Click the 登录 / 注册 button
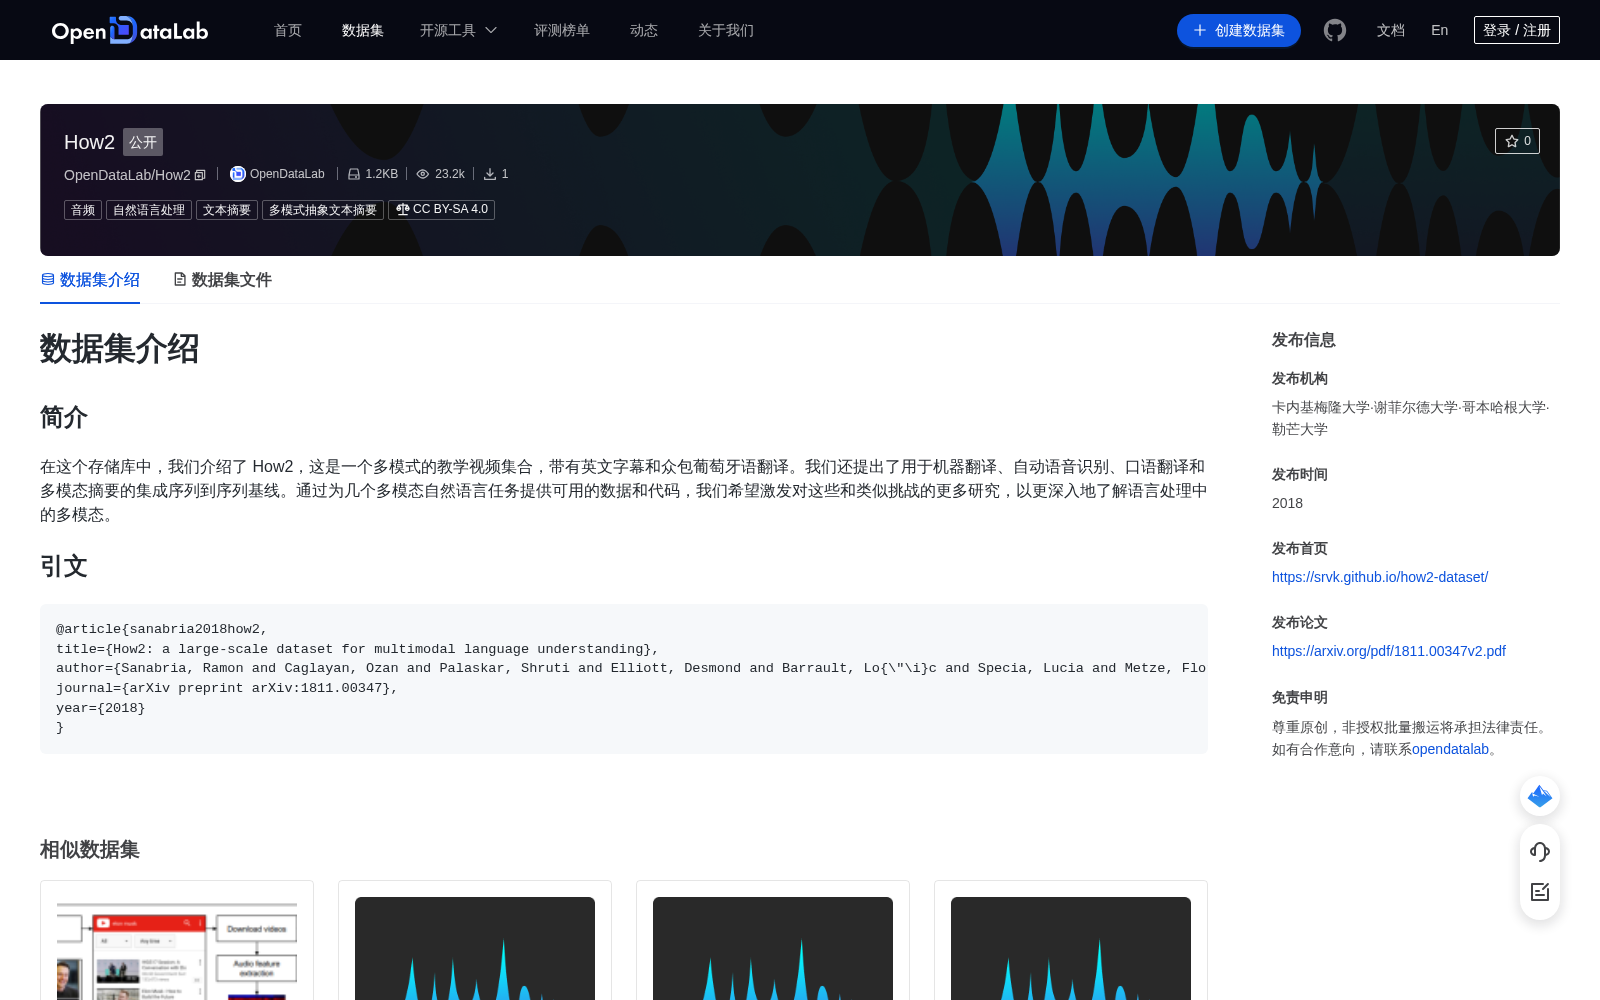The height and width of the screenshot is (1000, 1600). [x=1517, y=30]
